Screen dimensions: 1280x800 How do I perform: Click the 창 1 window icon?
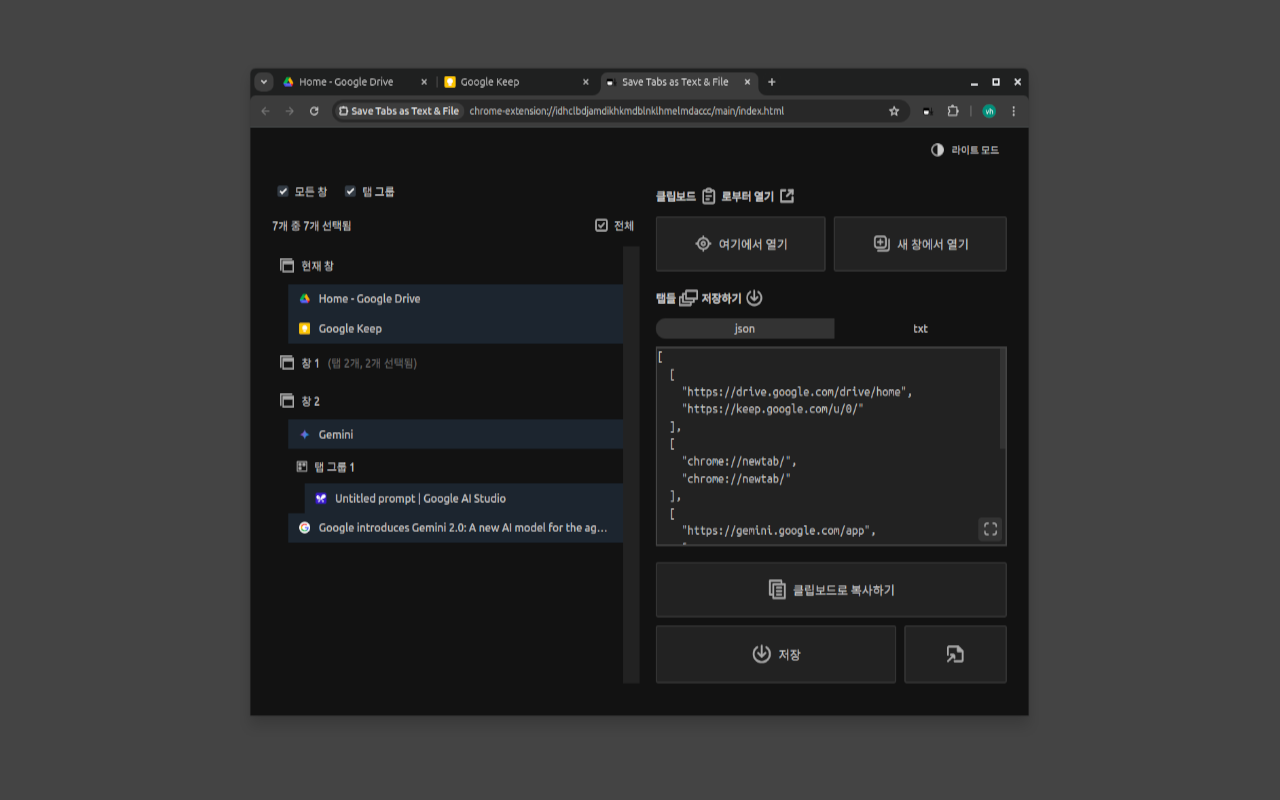click(x=287, y=363)
